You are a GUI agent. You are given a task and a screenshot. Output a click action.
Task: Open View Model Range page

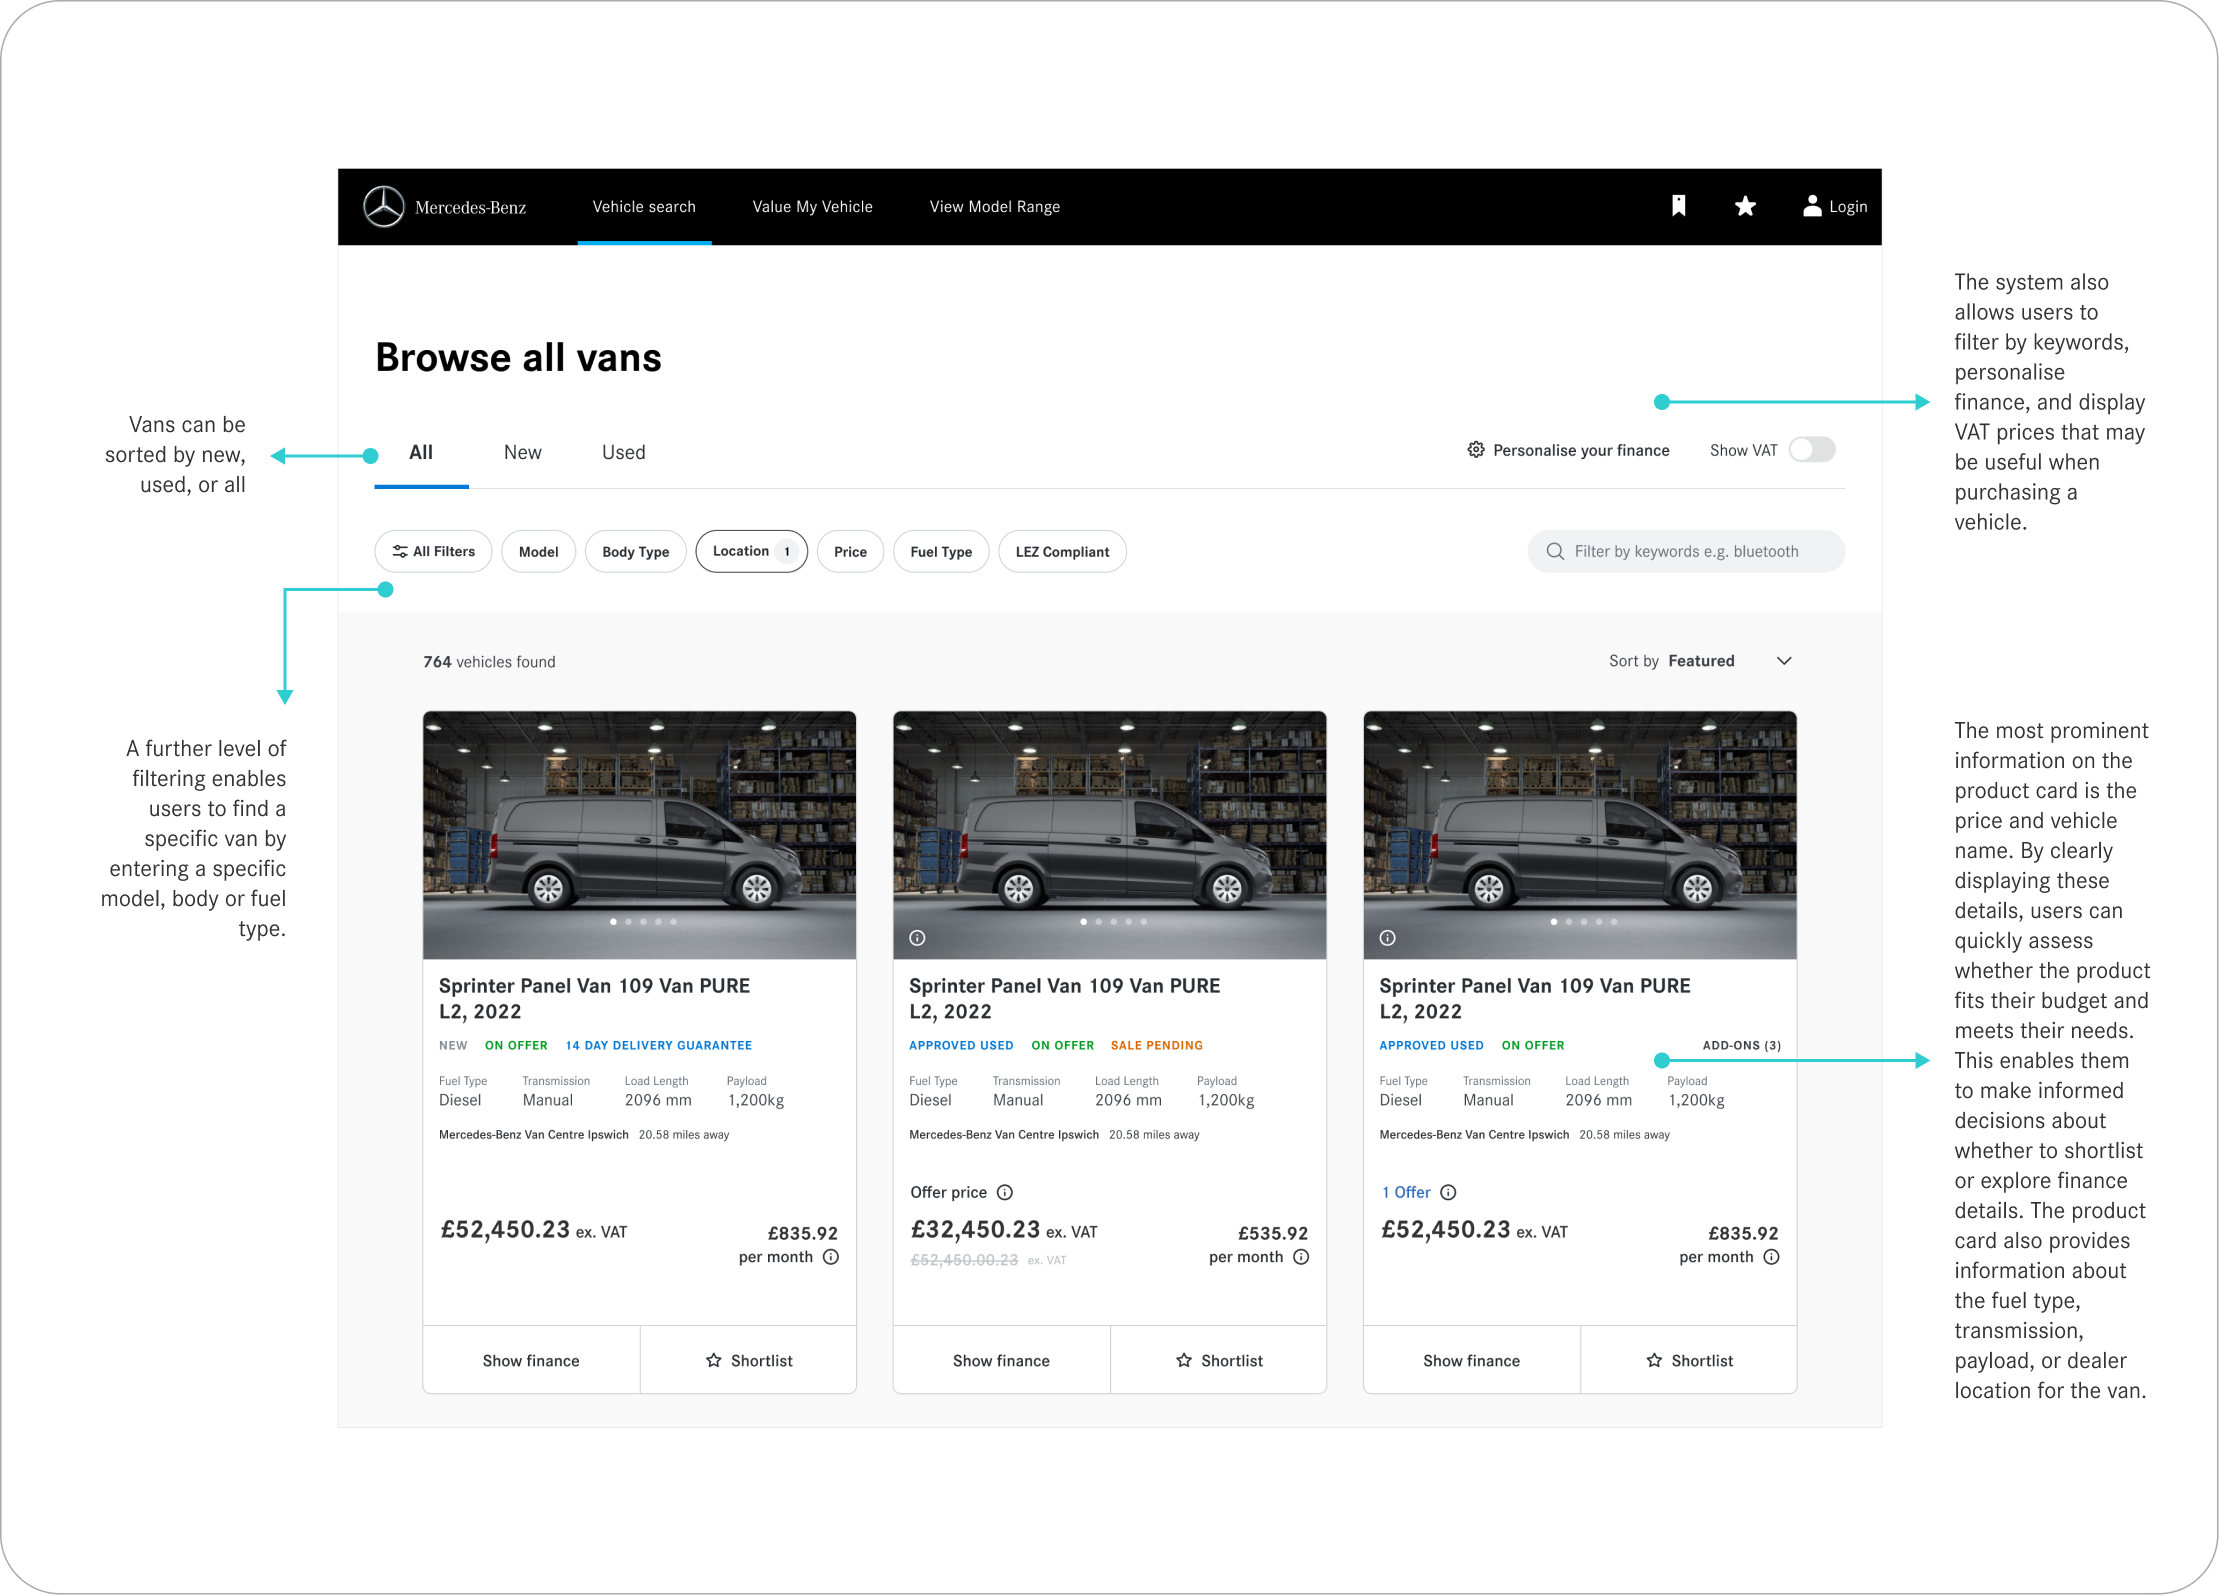(x=994, y=207)
